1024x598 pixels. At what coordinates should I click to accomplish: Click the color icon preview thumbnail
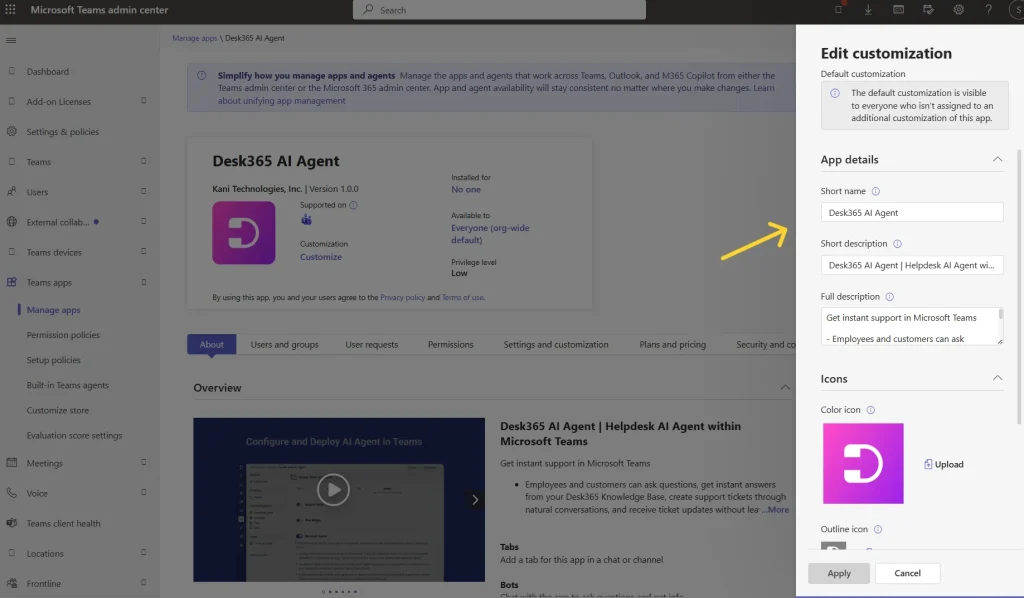863,464
